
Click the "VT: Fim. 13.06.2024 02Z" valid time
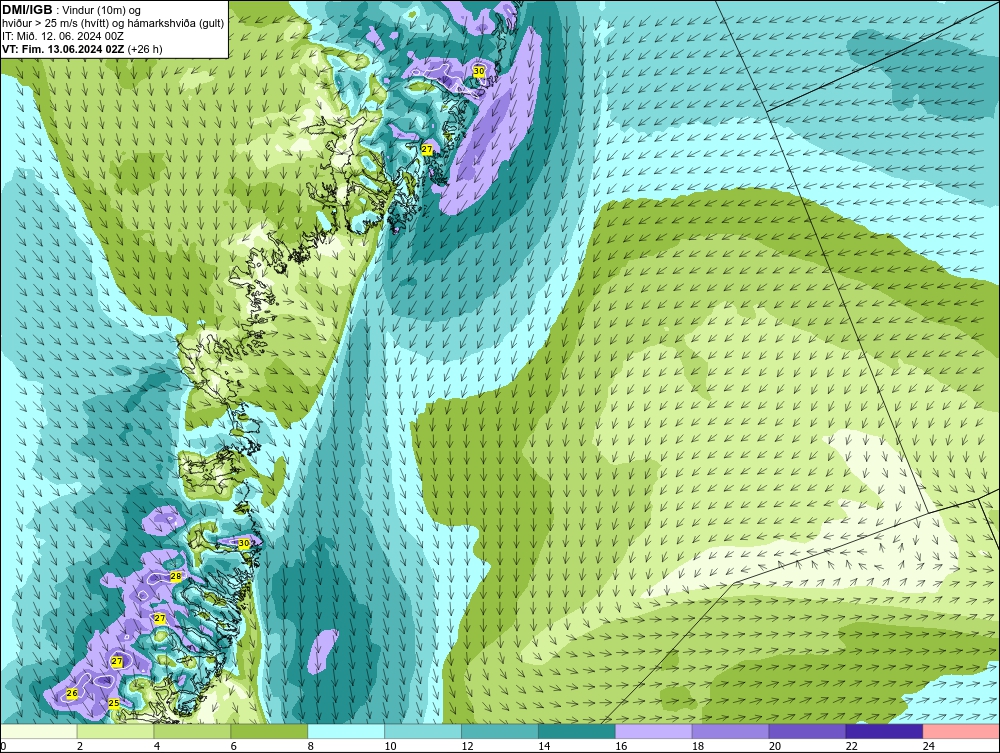coord(64,49)
